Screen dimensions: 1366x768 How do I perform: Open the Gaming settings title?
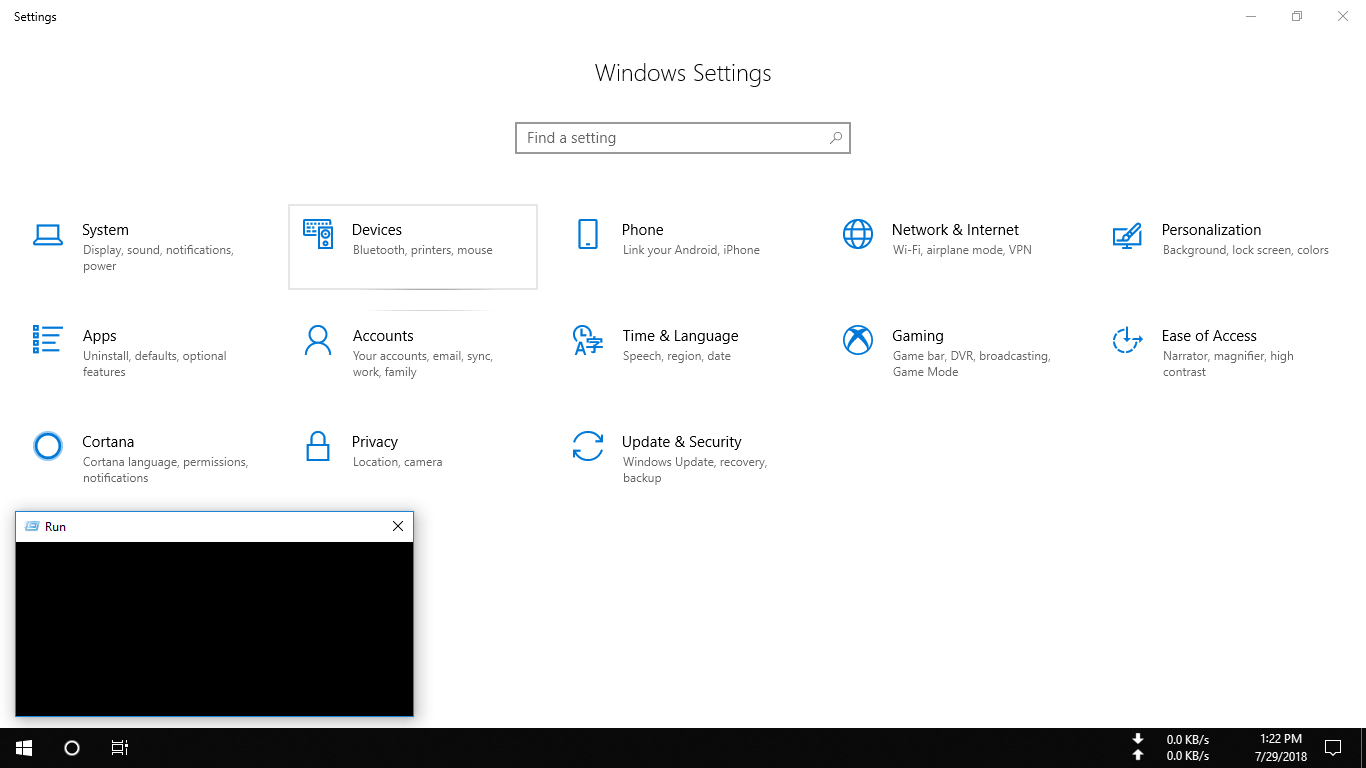(x=918, y=336)
